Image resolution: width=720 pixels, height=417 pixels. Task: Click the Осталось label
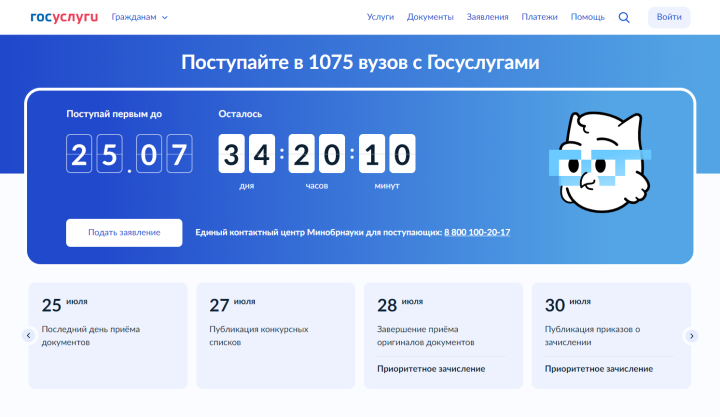pos(240,114)
